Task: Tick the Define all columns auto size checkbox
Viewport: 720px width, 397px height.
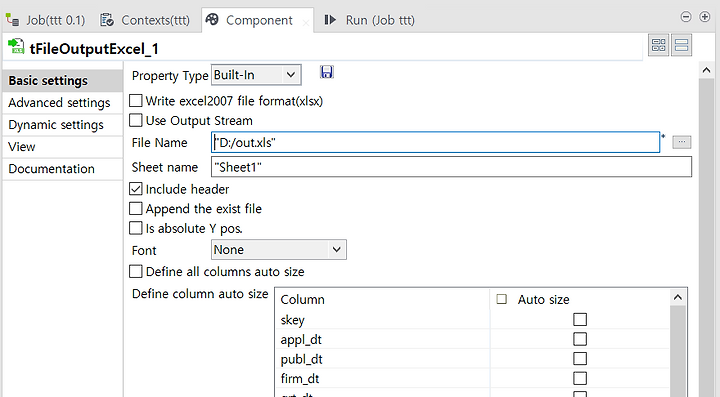Action: (x=135, y=271)
